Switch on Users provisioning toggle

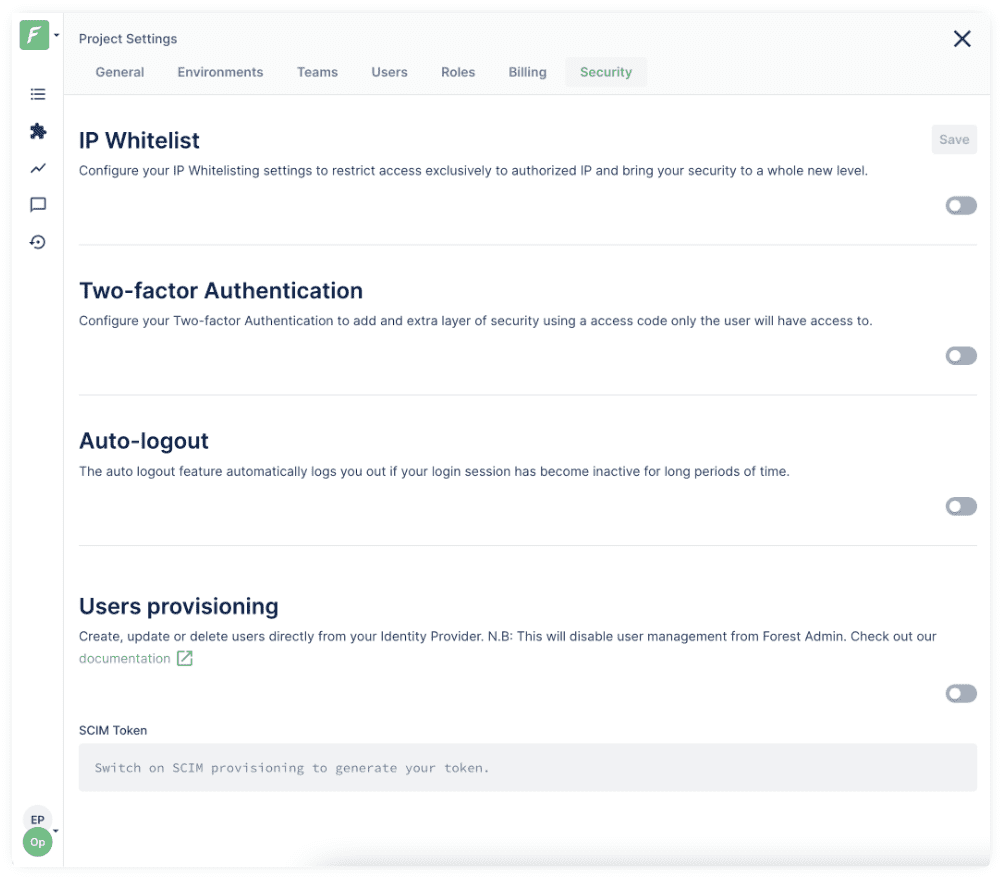click(960, 694)
